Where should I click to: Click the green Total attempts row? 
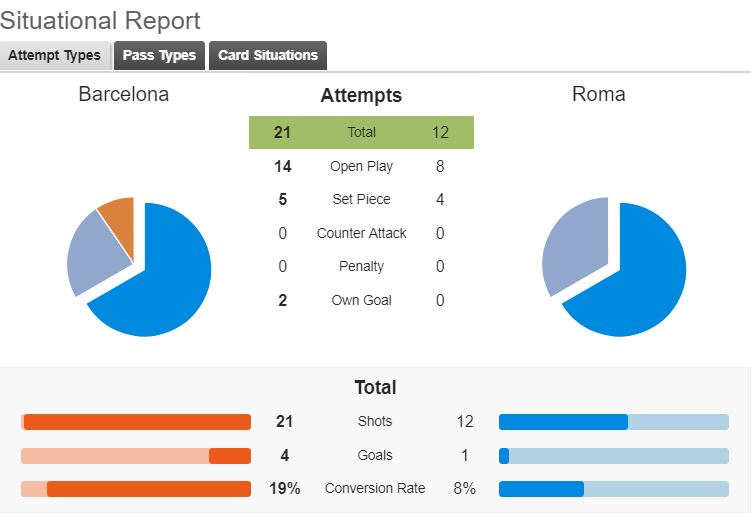pos(361,132)
